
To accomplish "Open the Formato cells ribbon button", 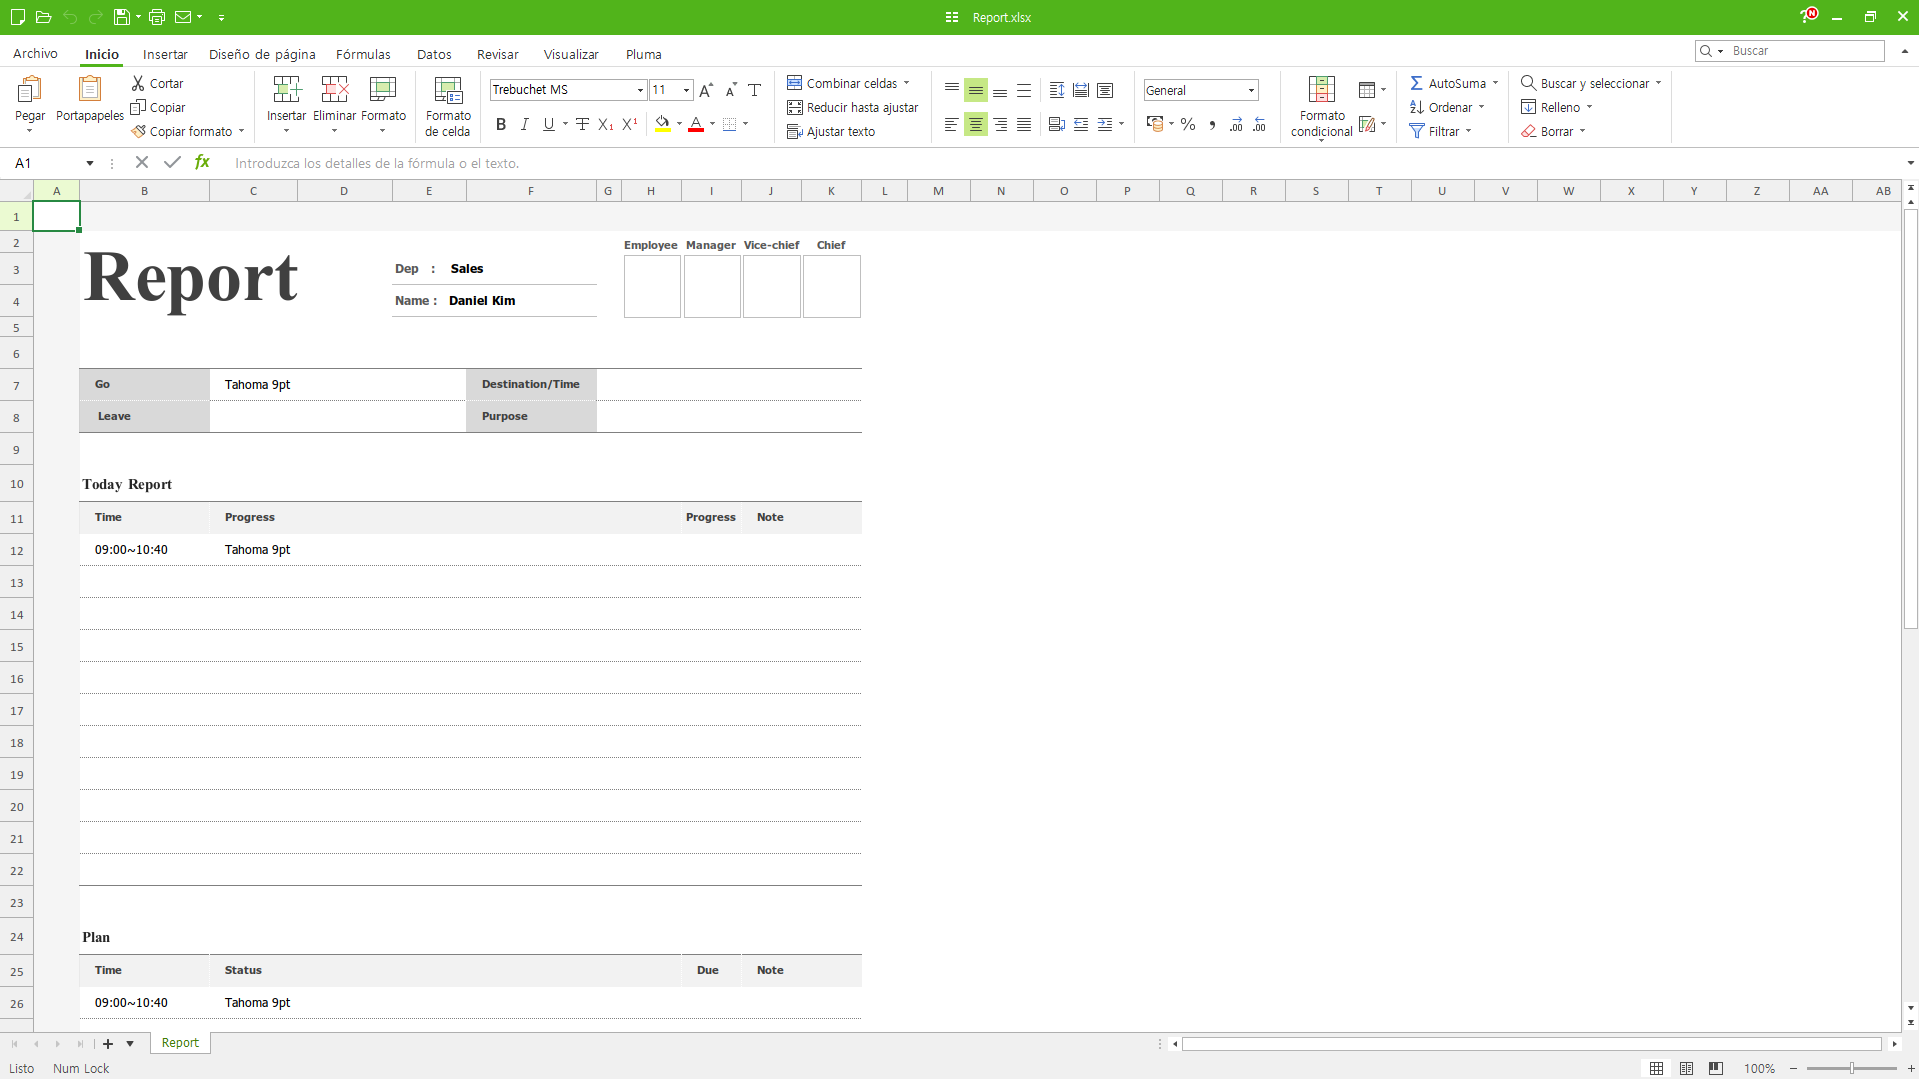I will tap(383, 103).
